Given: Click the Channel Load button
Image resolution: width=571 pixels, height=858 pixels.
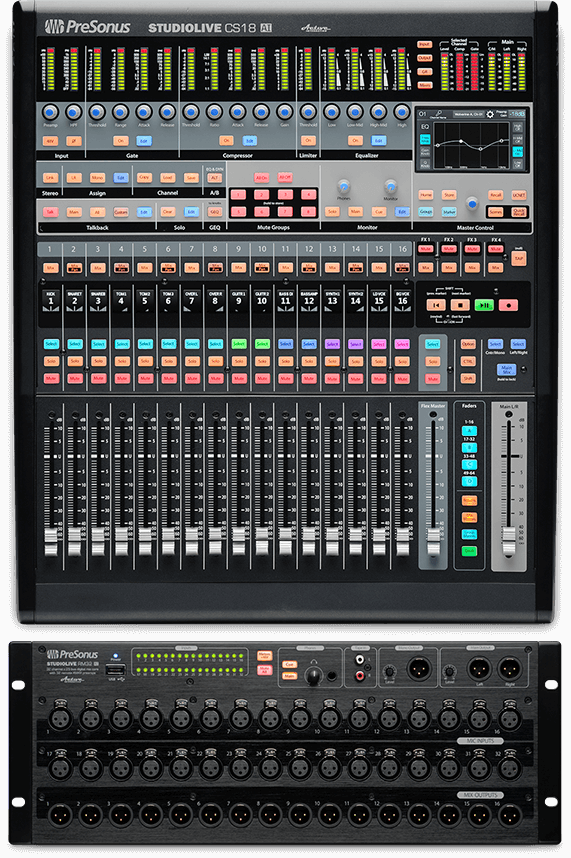Looking at the screenshot, I should [167, 178].
